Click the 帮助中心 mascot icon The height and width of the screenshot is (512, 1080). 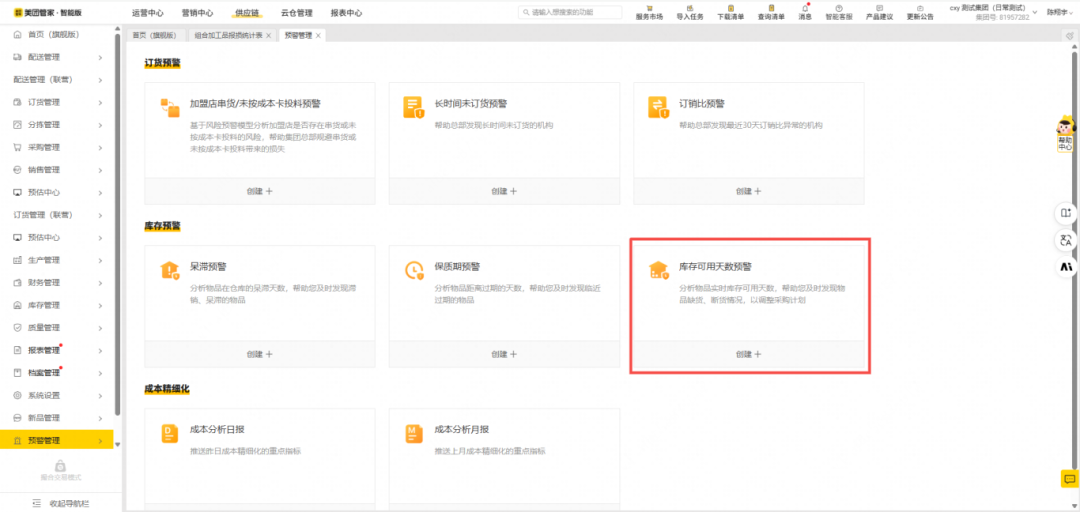1066,131
